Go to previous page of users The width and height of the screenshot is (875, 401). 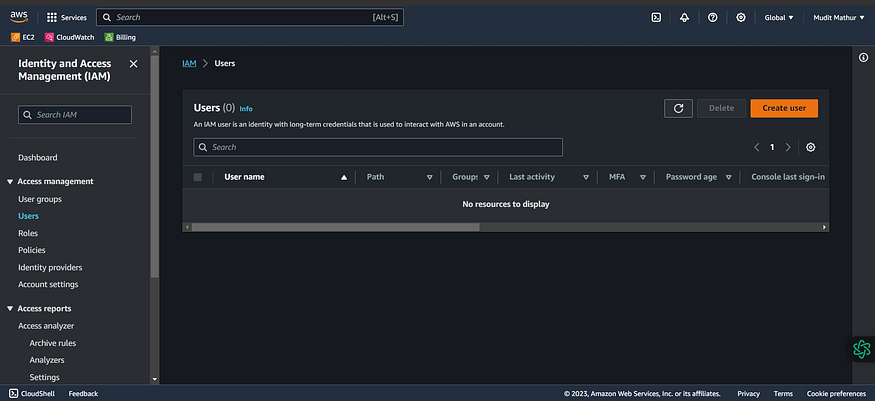tap(757, 147)
